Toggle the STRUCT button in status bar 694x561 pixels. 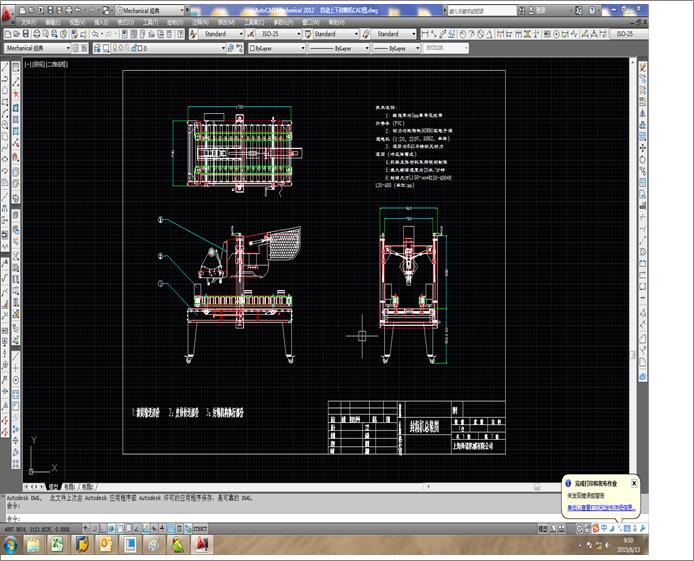point(200,527)
